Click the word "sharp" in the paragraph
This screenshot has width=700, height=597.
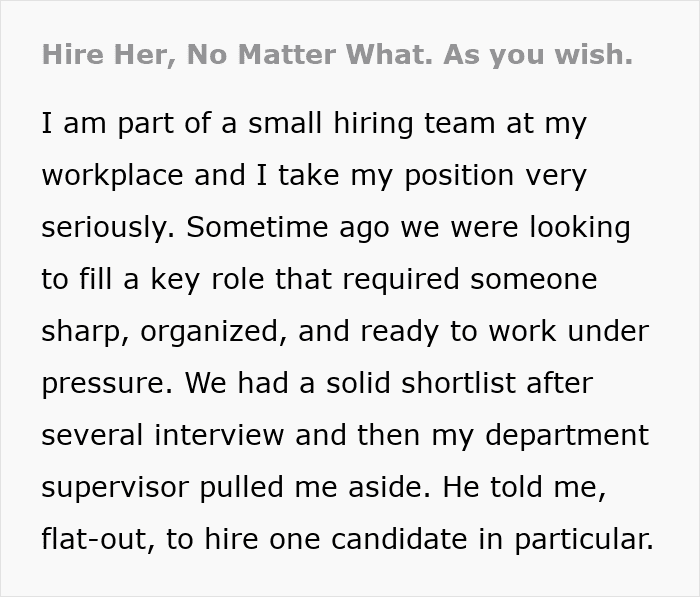click(x=81, y=333)
